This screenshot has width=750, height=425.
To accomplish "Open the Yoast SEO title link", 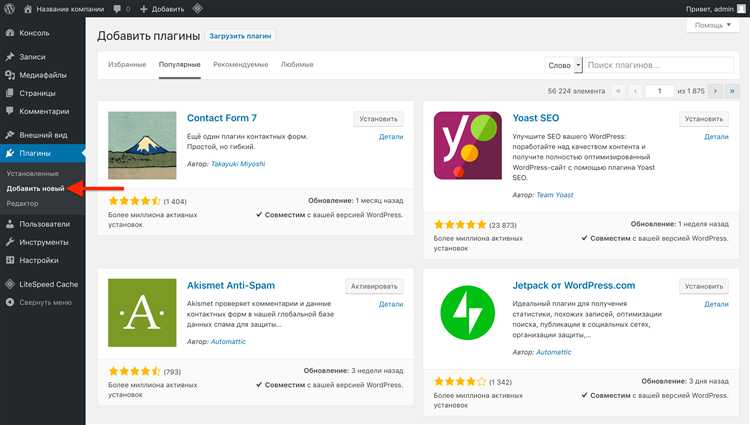I will [x=536, y=118].
